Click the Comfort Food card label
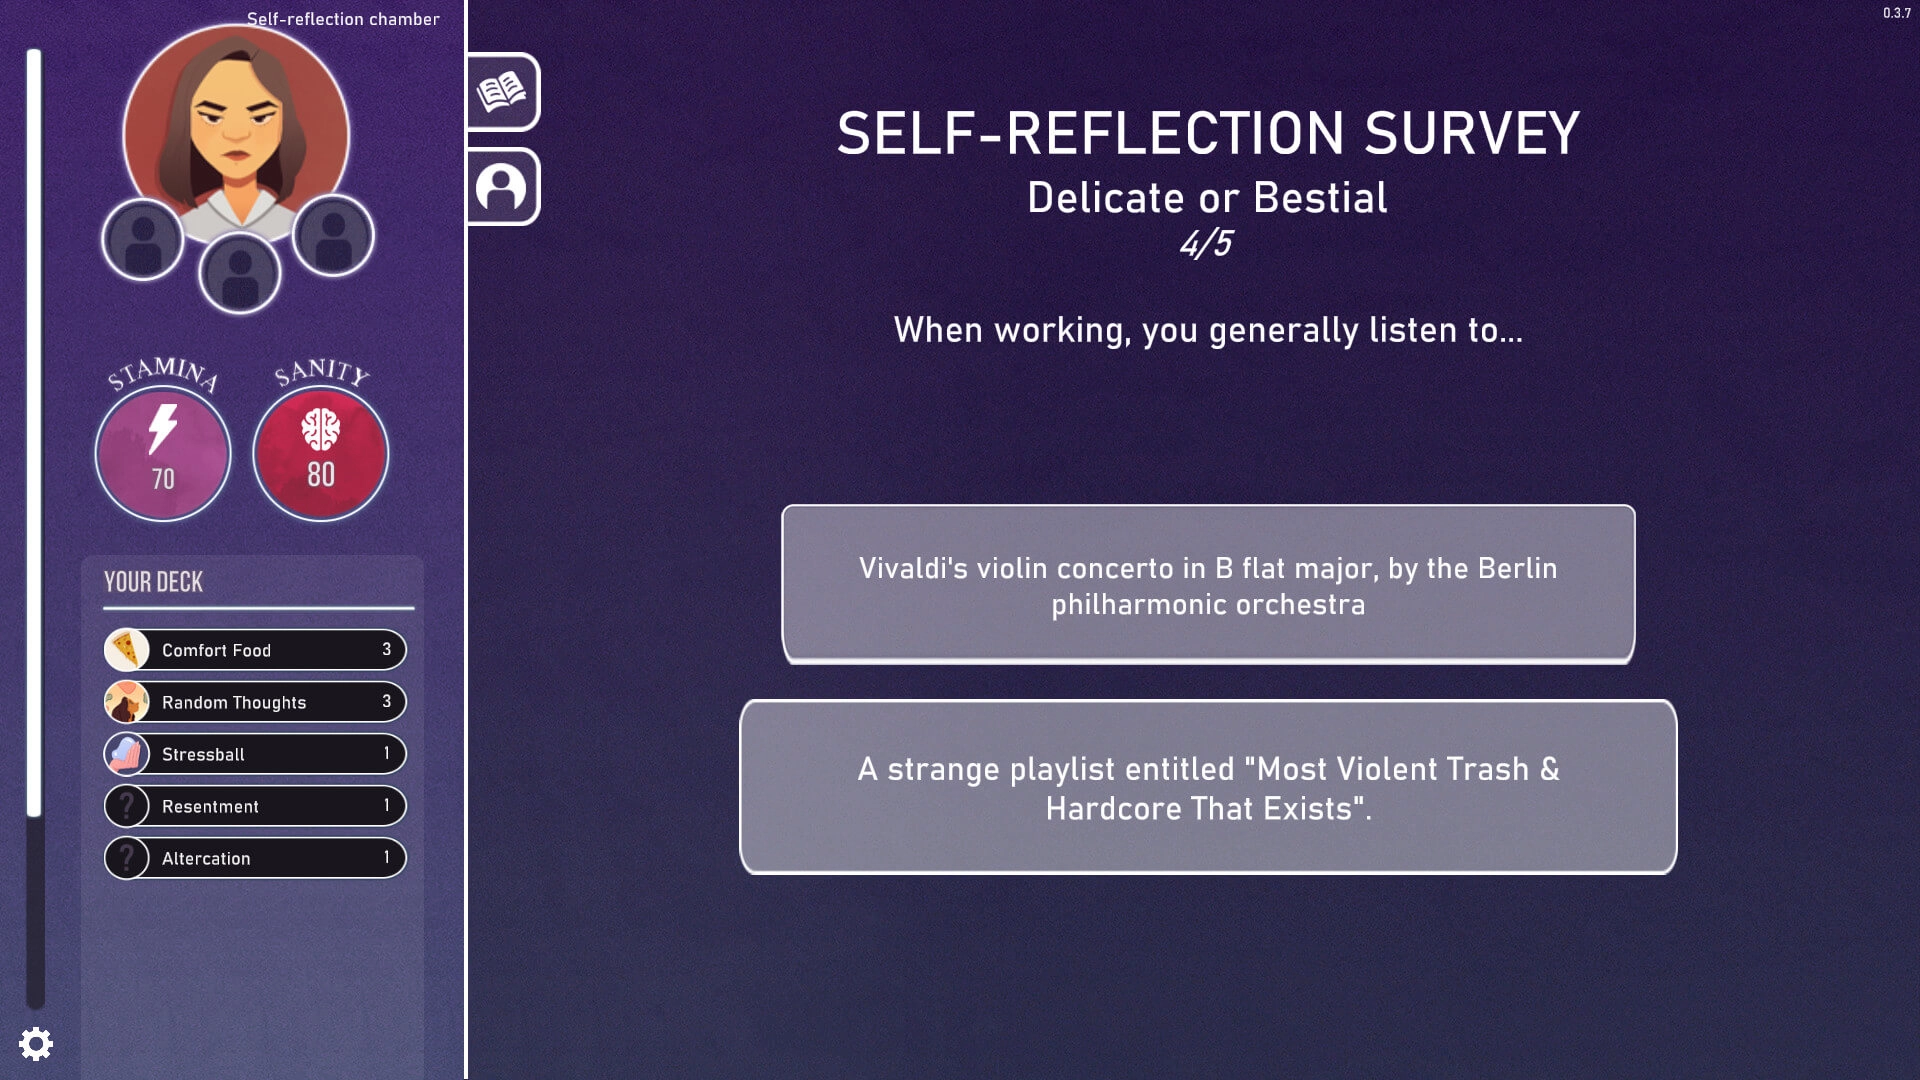This screenshot has height=1080, width=1920. [216, 649]
